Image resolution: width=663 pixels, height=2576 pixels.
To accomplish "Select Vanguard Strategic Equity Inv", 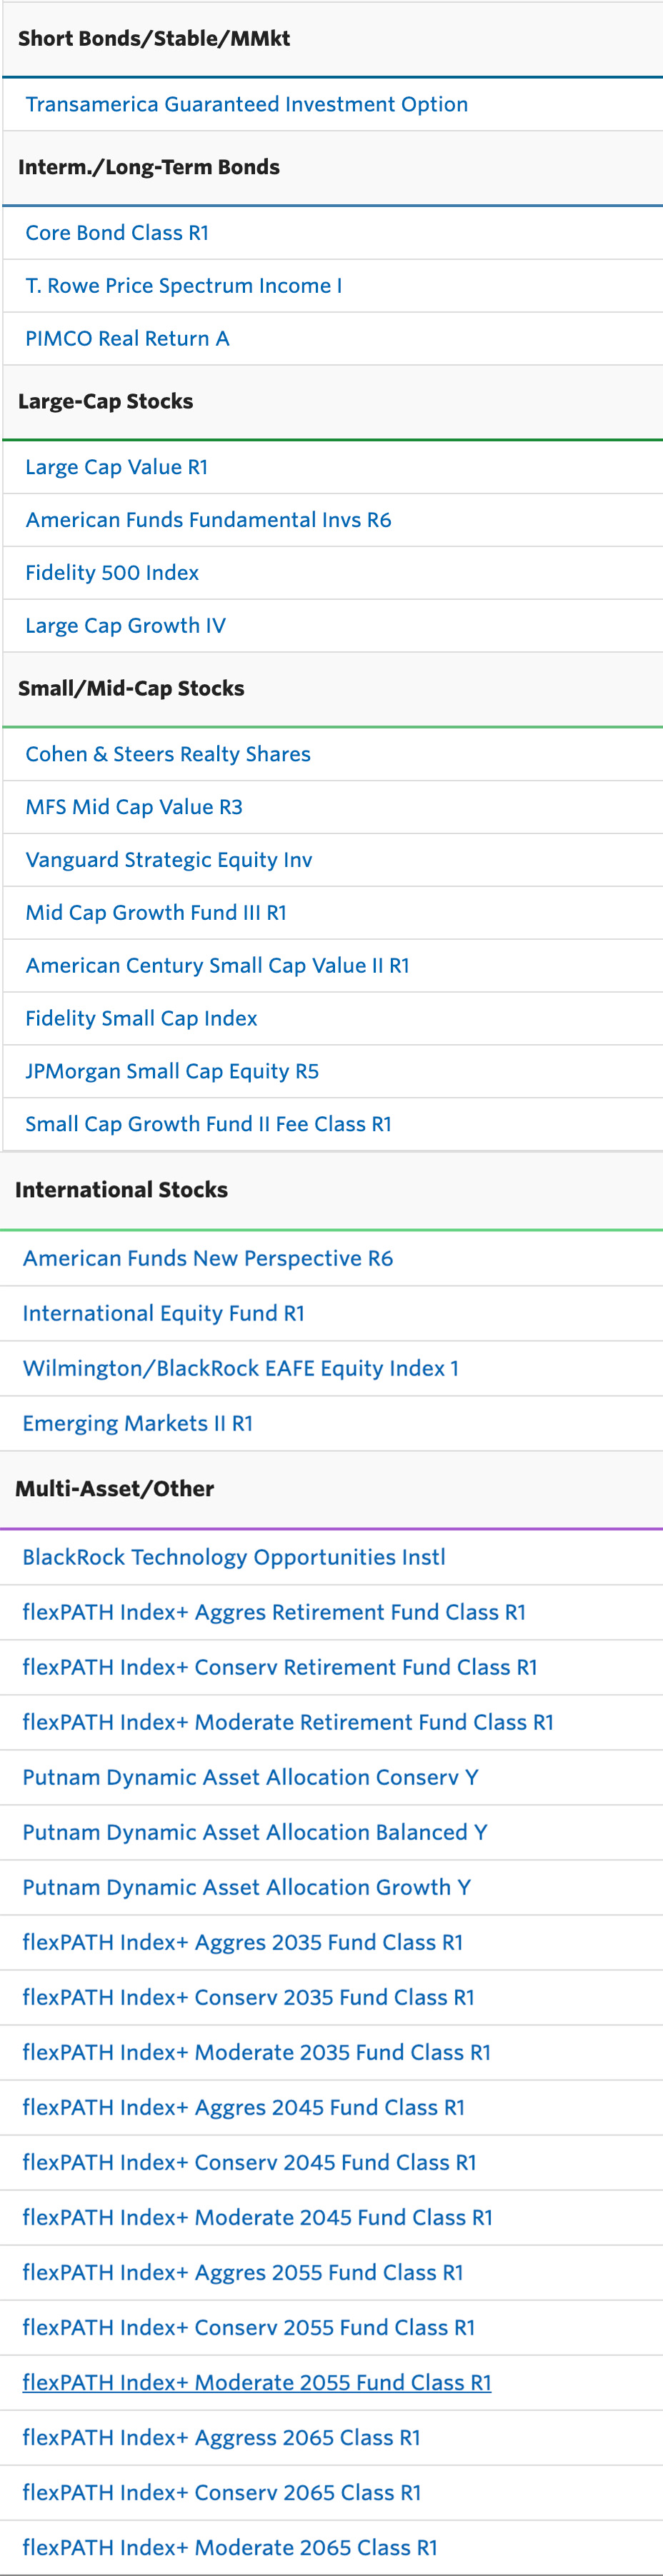I will point(168,860).
